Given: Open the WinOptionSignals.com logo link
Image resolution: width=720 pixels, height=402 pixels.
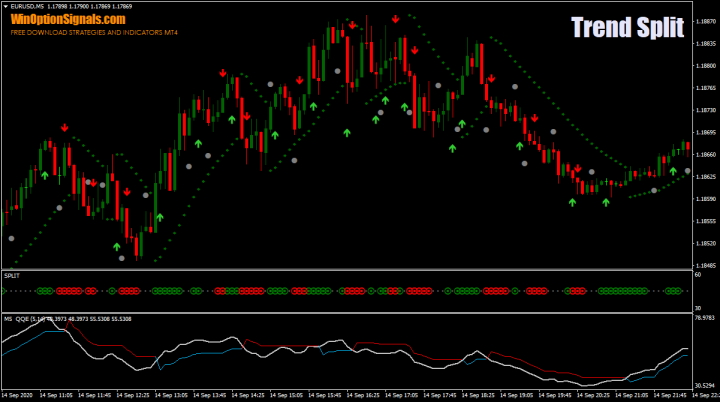Looking at the screenshot, I should pyautogui.click(x=69, y=19).
